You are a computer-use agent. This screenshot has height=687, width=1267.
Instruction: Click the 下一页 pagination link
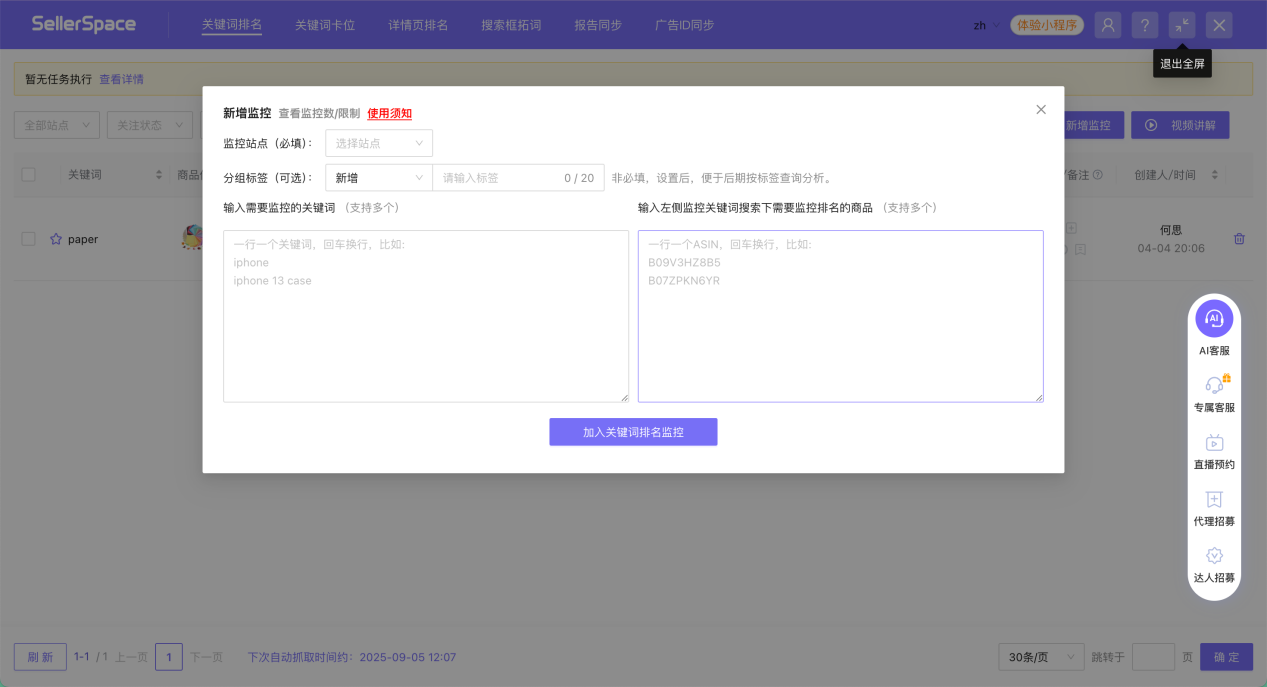click(207, 657)
